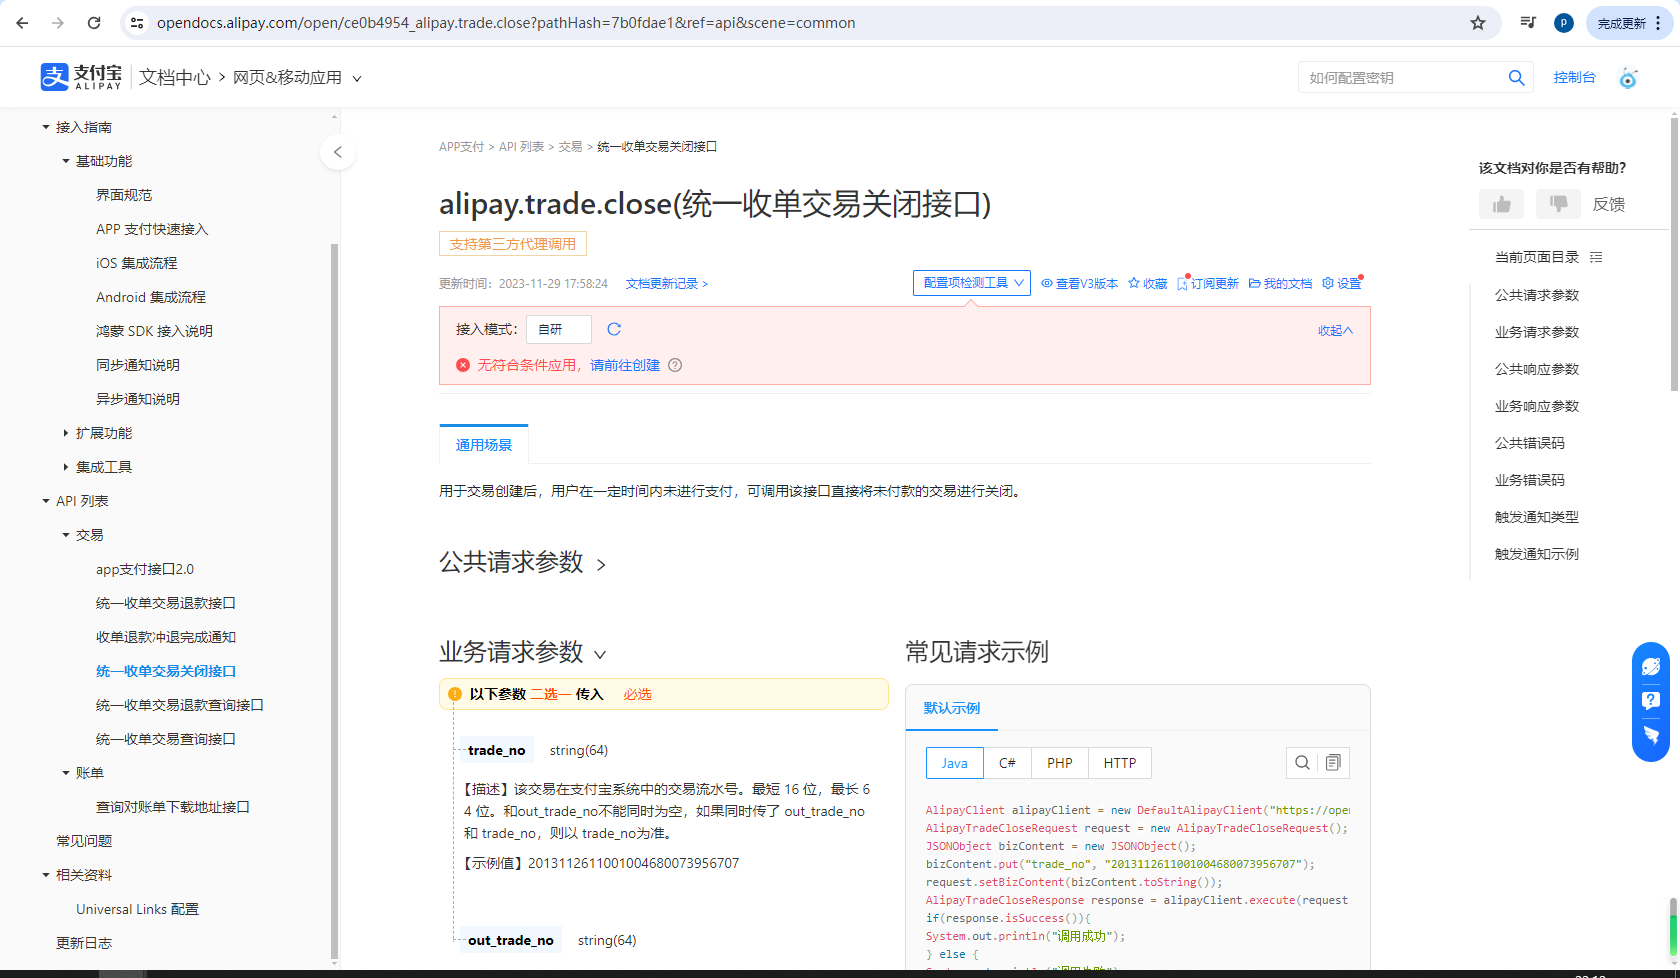This screenshot has width=1680, height=978.
Task: Click 请前往创建 link
Action: [x=625, y=365]
